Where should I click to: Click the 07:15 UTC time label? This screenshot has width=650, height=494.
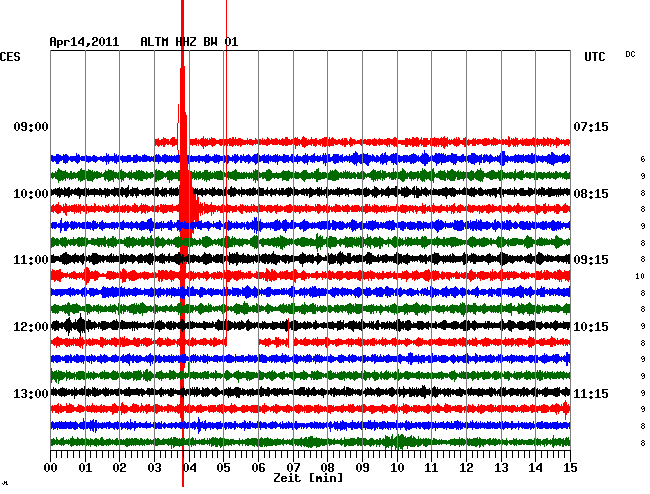click(x=591, y=127)
